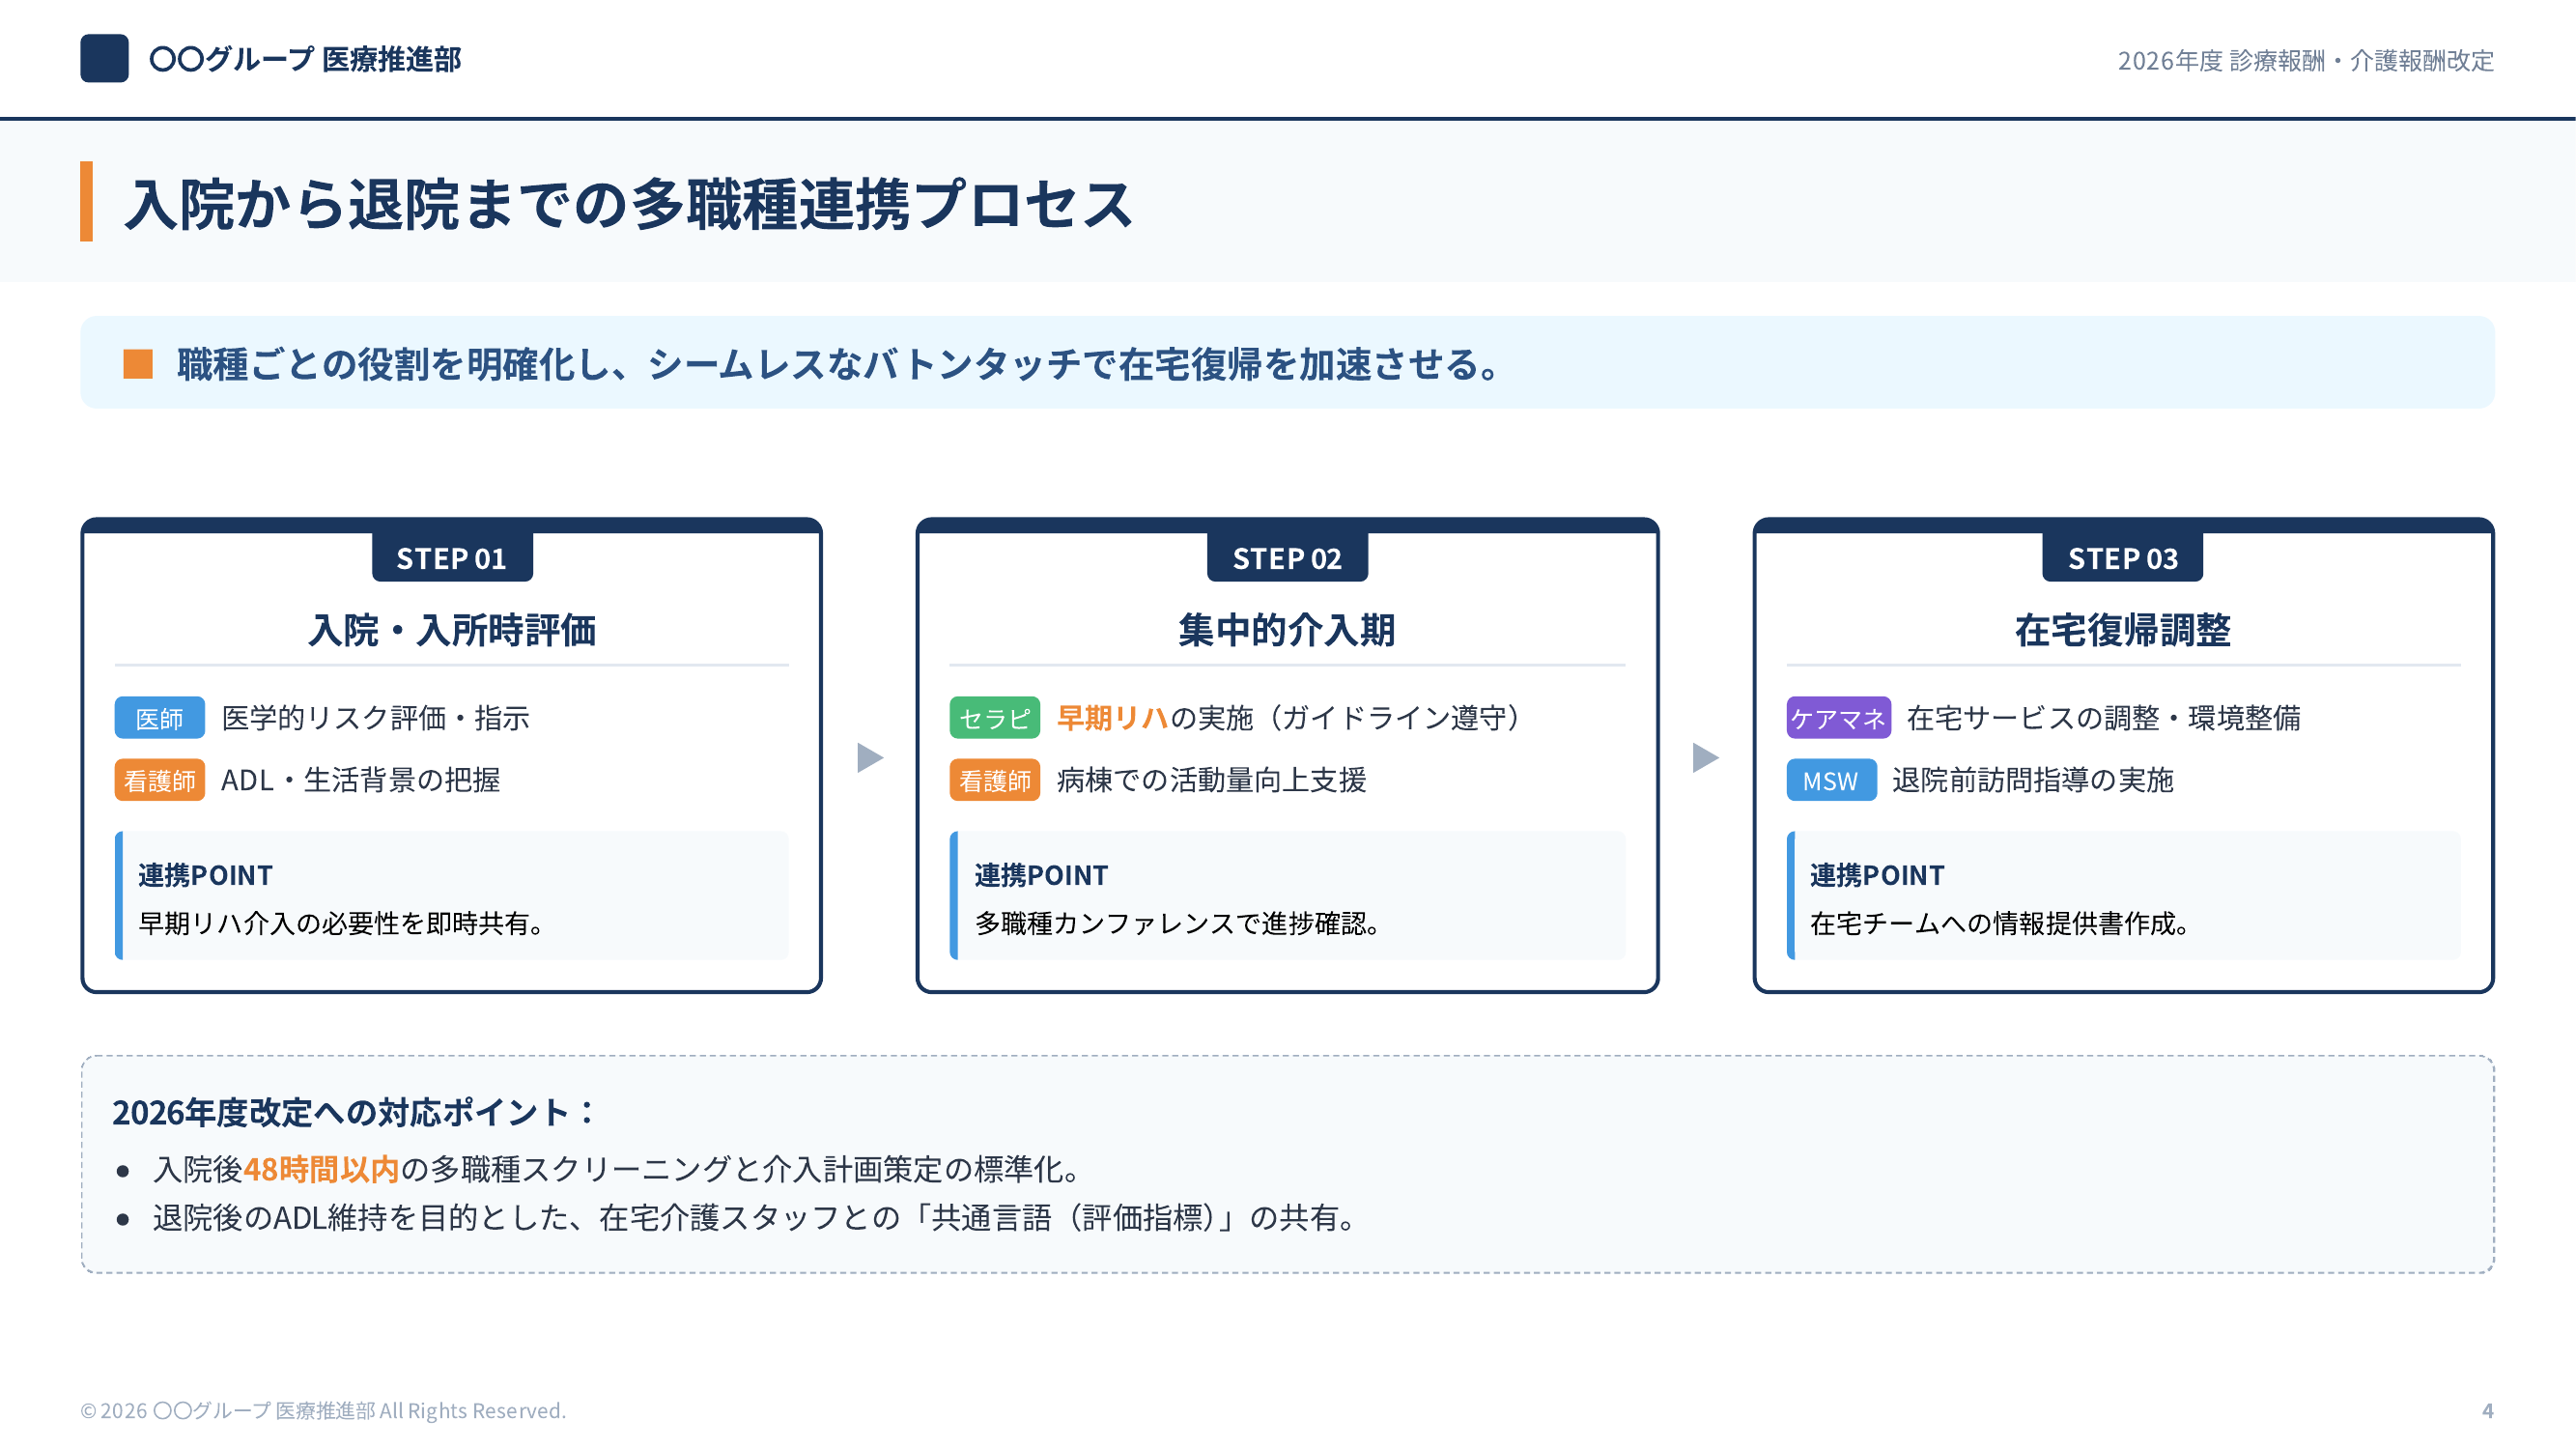Image resolution: width=2576 pixels, height=1449 pixels.
Task: Select the green セラピ role badge
Action: (x=994, y=718)
